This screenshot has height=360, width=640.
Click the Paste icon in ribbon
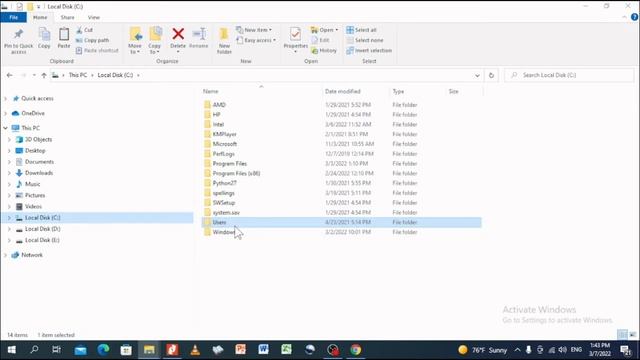tap(64, 34)
